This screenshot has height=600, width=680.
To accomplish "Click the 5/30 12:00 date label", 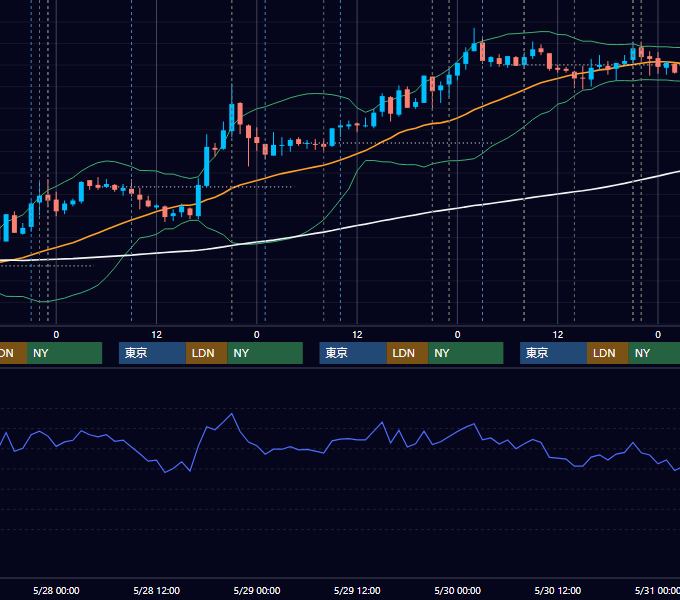I will [558, 590].
